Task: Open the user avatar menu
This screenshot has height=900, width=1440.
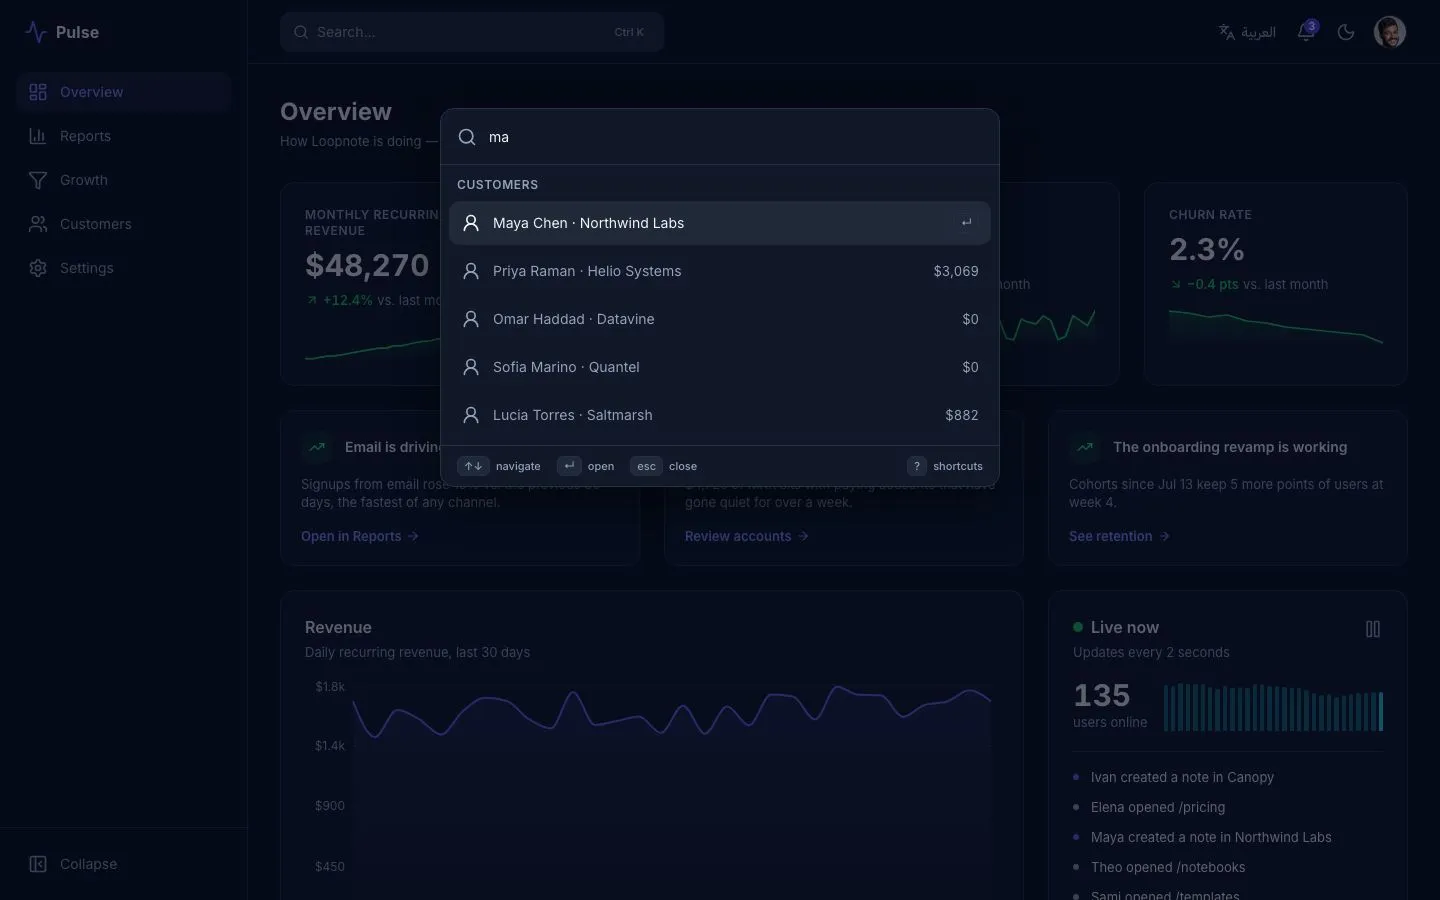Action: coord(1390,32)
